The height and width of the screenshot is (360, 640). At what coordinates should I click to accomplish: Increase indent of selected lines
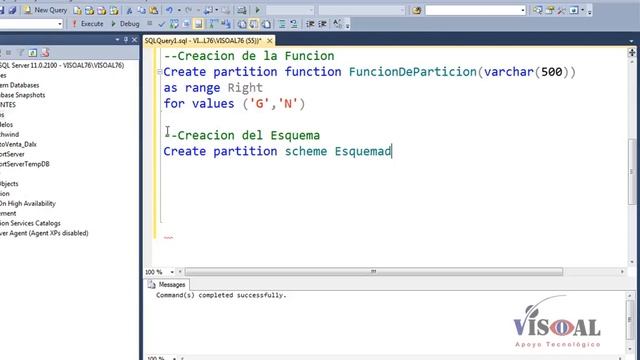point(322,24)
